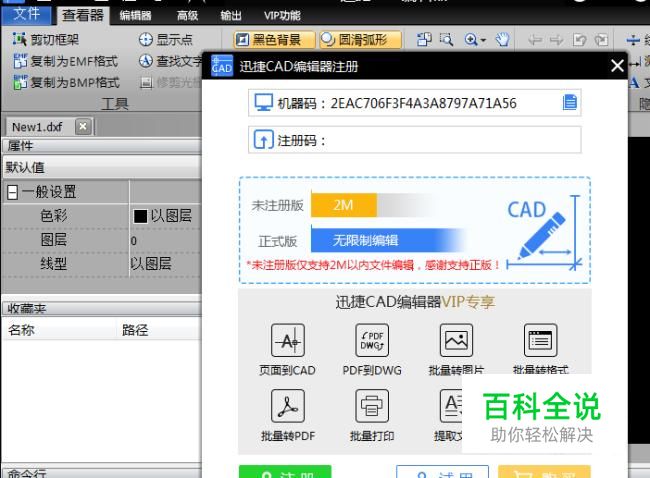Image resolution: width=650 pixels, height=478 pixels.
Task: Open the VIP功能 tab
Action: click(282, 16)
